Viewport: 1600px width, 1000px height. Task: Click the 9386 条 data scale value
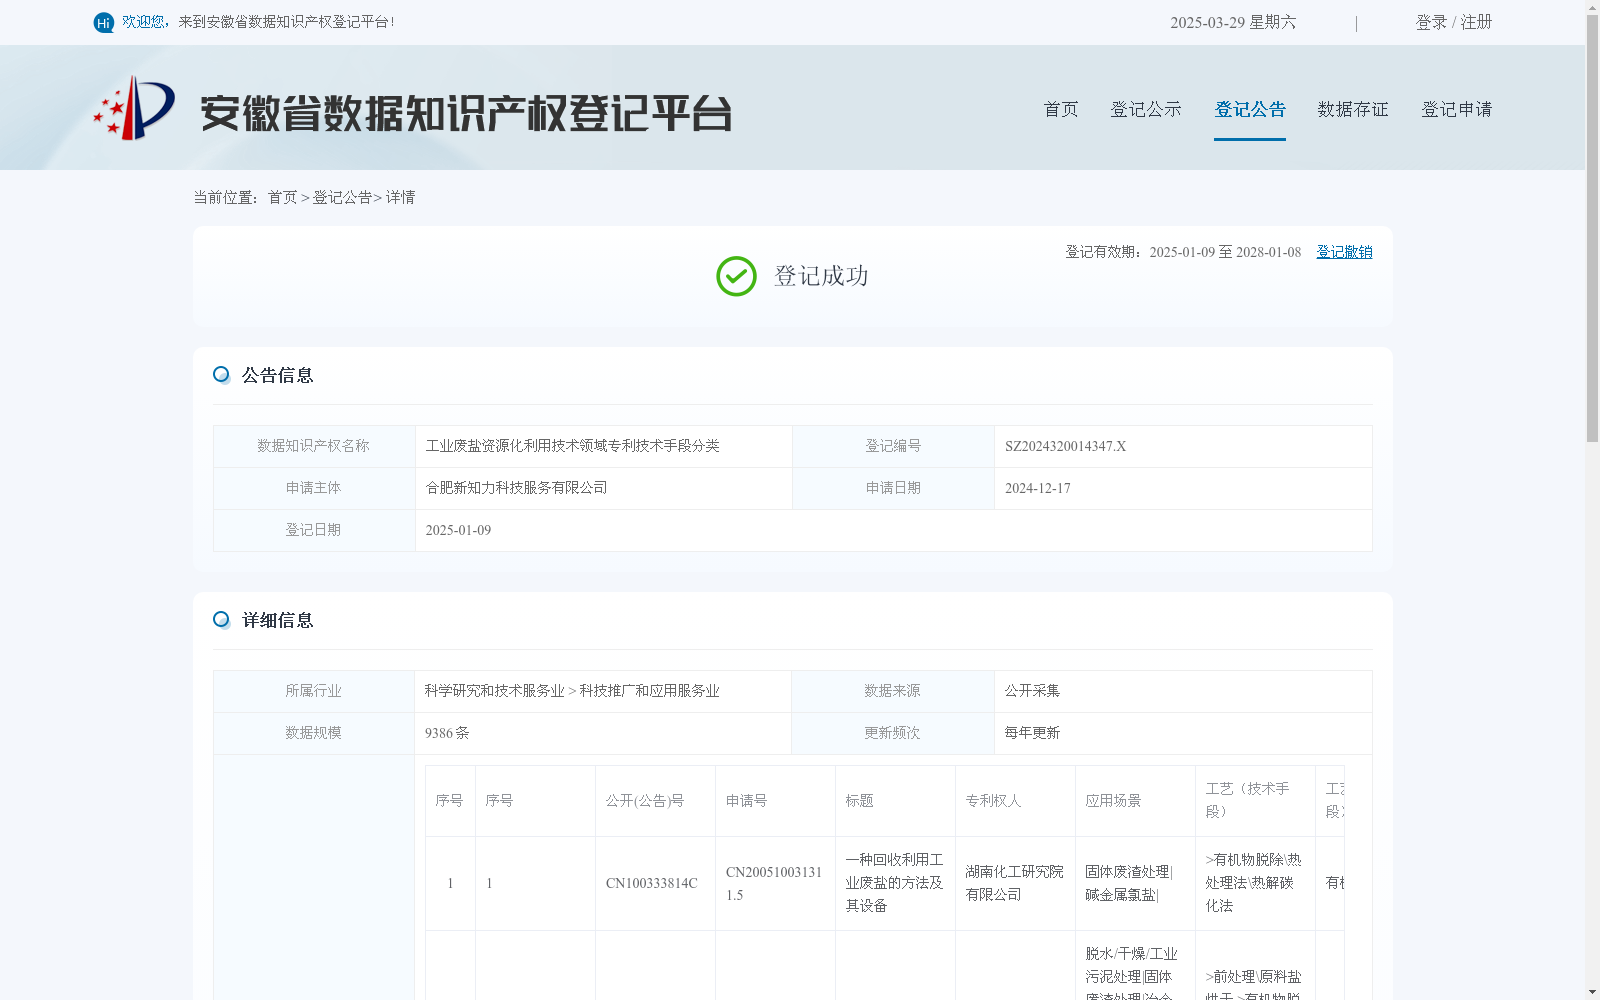(x=447, y=733)
